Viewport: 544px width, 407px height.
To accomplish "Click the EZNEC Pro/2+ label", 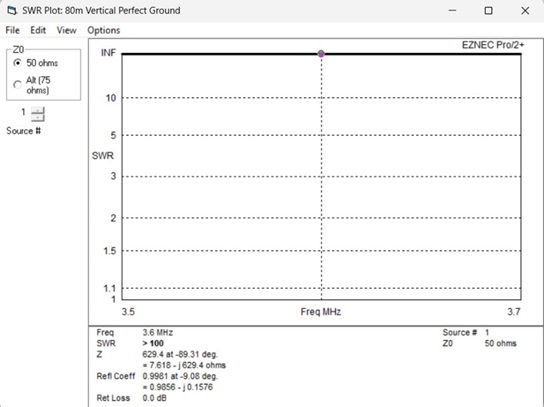I will [x=493, y=45].
